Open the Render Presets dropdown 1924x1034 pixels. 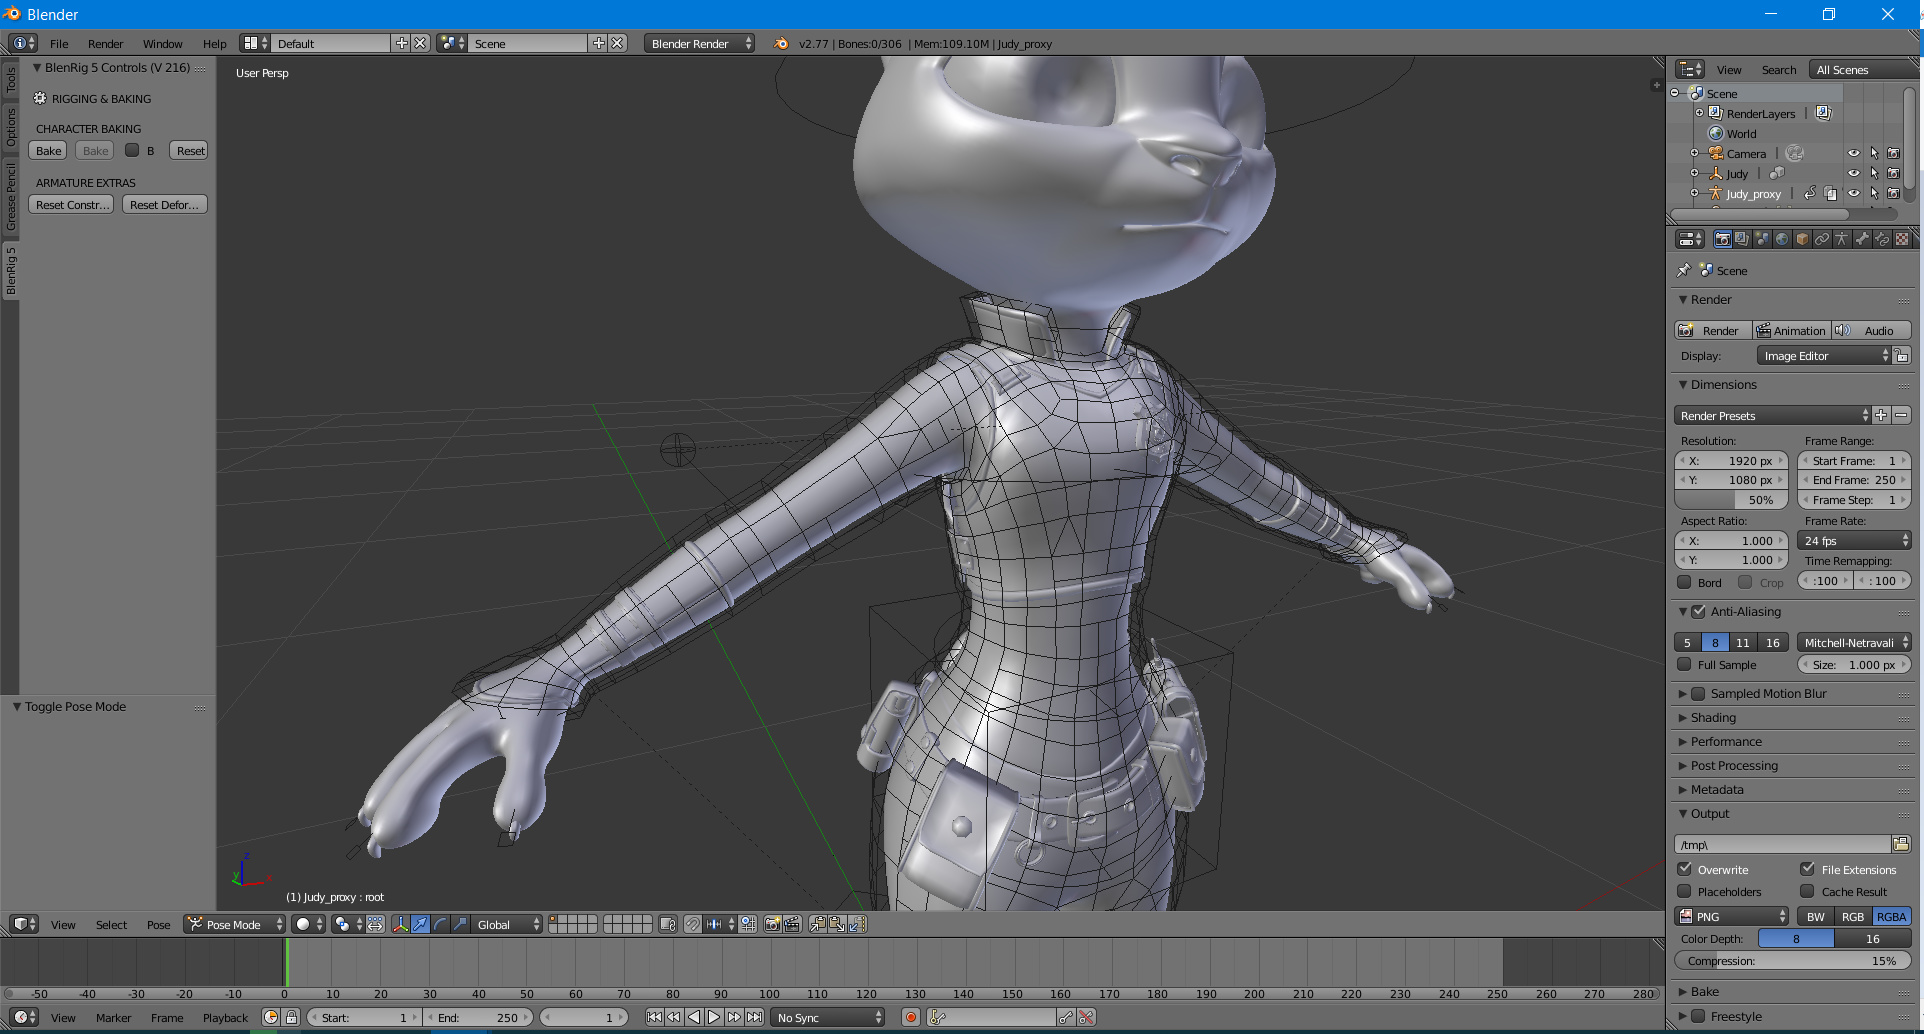[1772, 415]
